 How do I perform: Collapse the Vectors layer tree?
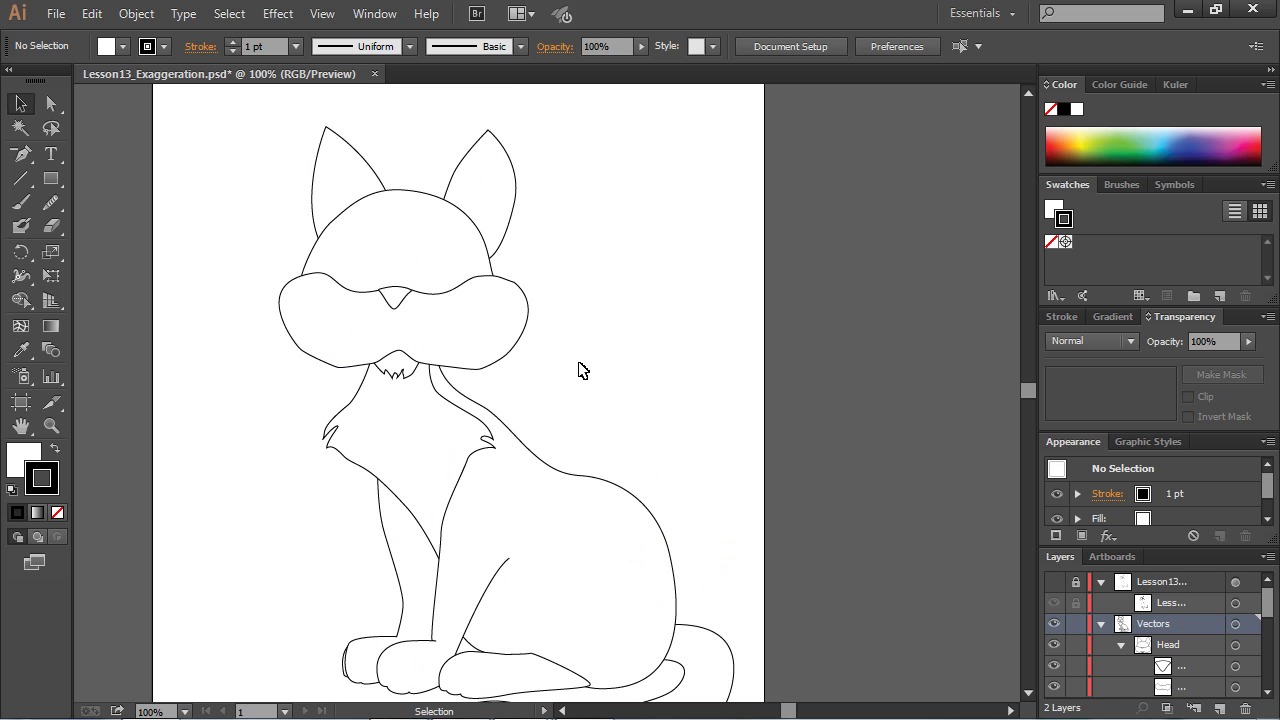point(1101,624)
